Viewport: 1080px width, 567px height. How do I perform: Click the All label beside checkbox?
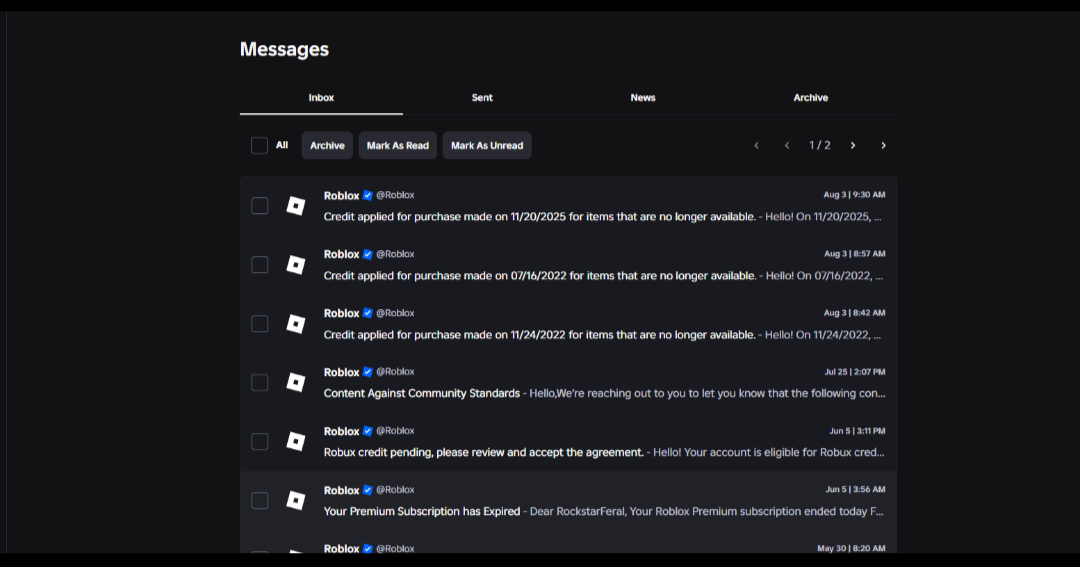[282, 145]
